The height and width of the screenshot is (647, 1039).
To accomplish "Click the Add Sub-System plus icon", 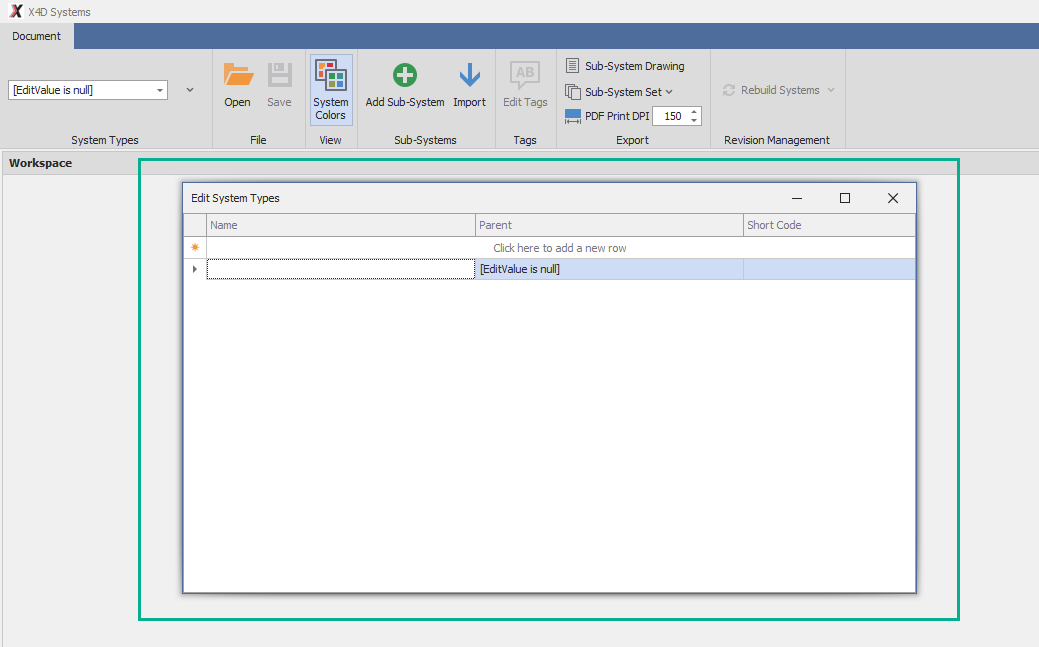I will click(x=405, y=76).
